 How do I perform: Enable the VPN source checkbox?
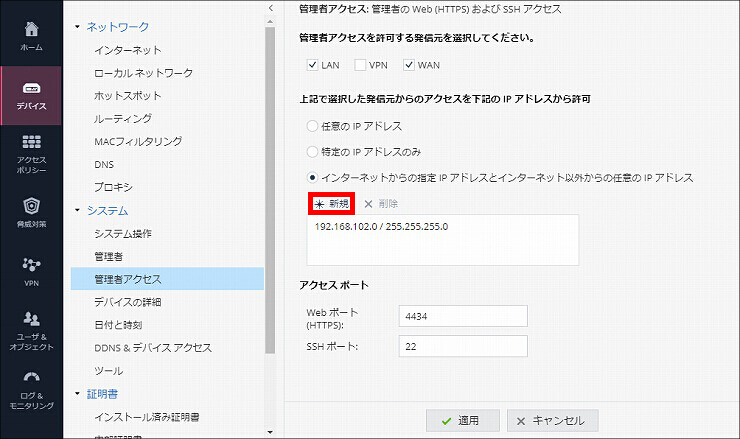click(360, 65)
